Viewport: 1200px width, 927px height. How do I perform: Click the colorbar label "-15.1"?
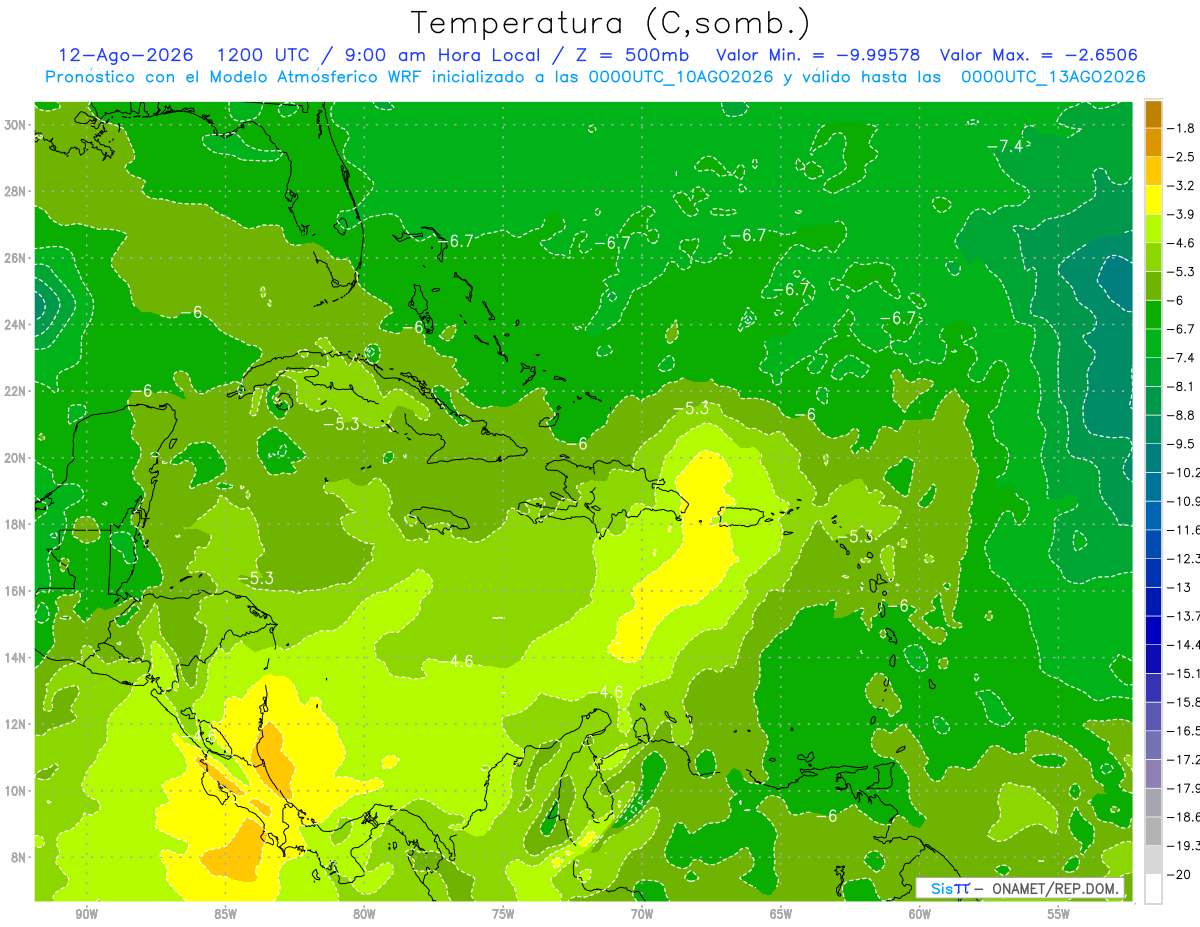[x=1184, y=672]
